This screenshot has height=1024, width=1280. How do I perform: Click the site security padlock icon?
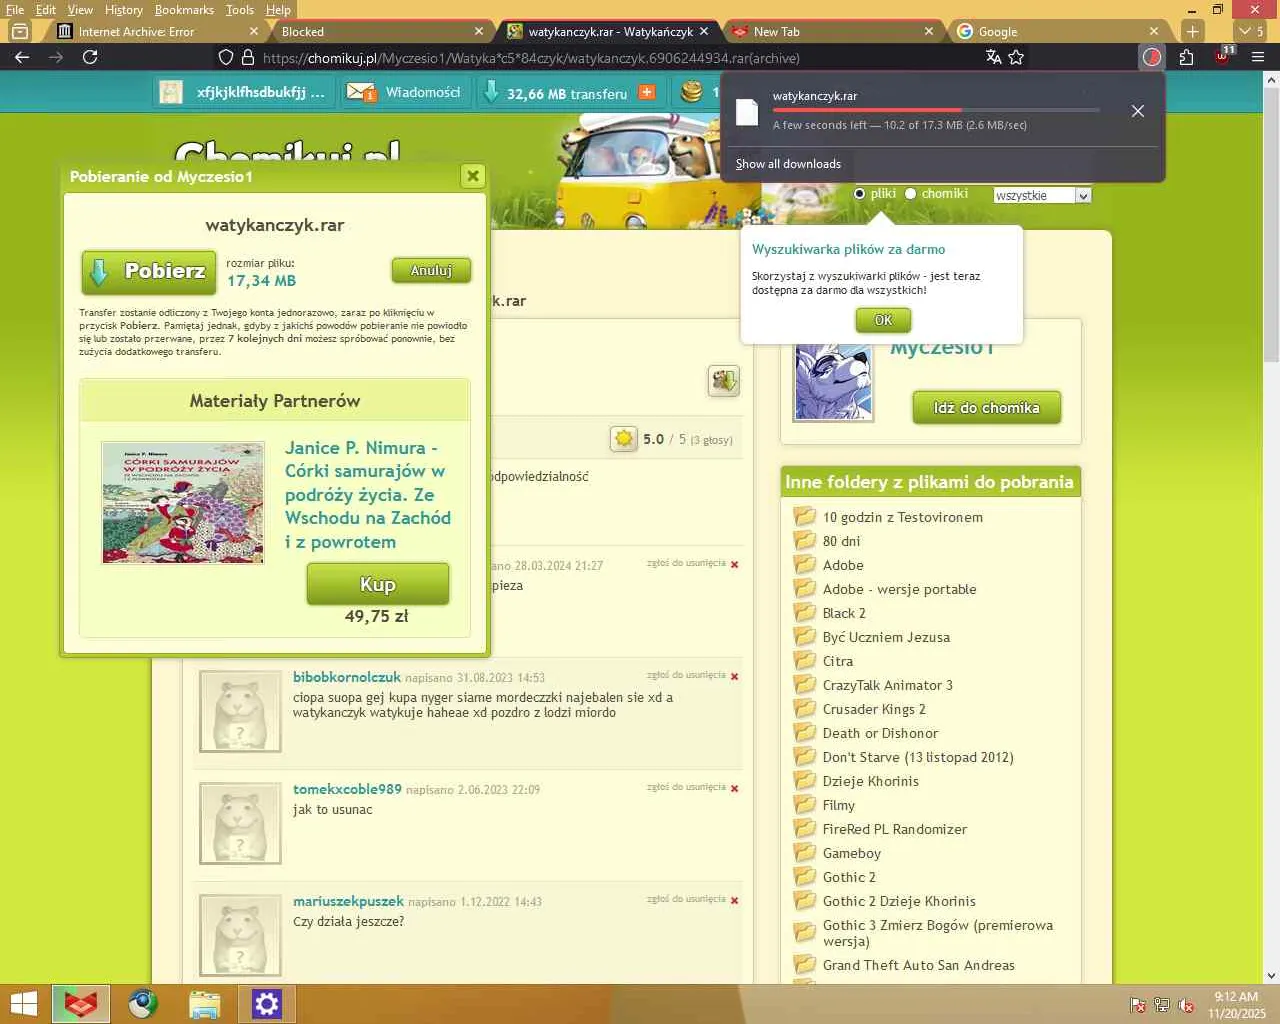248,57
